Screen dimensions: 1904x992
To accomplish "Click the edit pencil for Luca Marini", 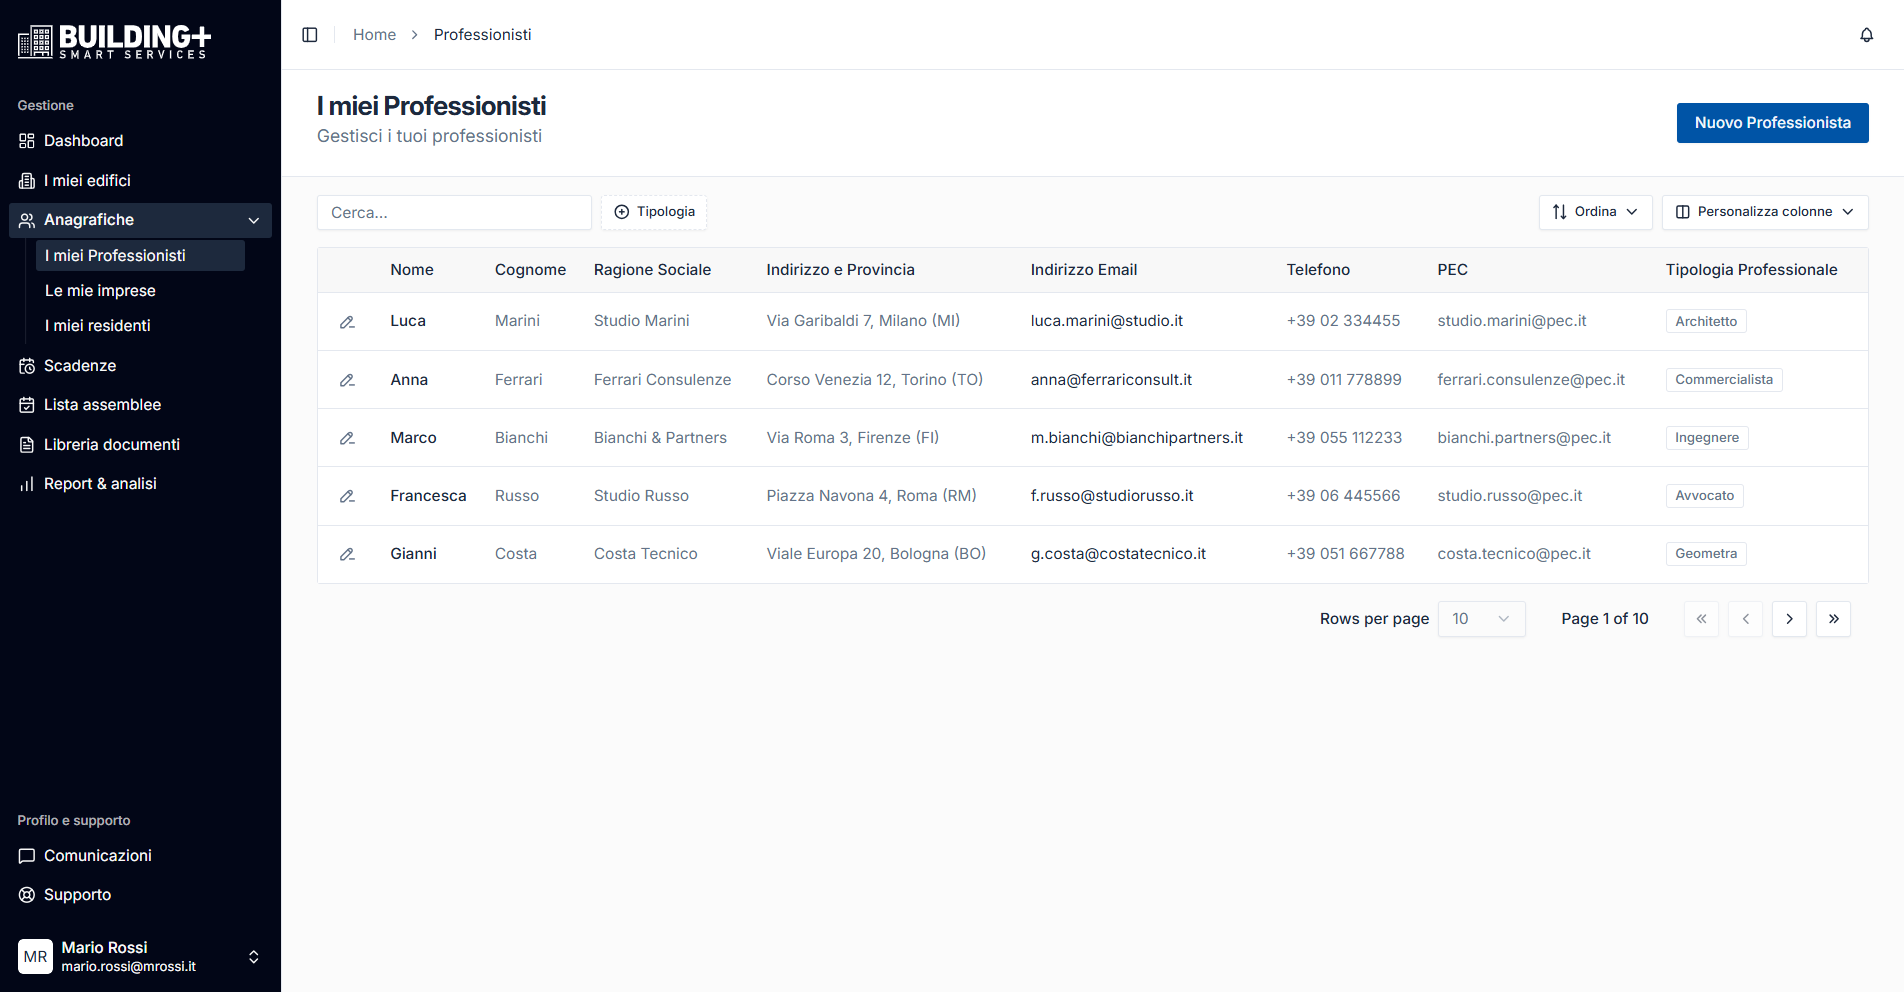I will pos(347,322).
